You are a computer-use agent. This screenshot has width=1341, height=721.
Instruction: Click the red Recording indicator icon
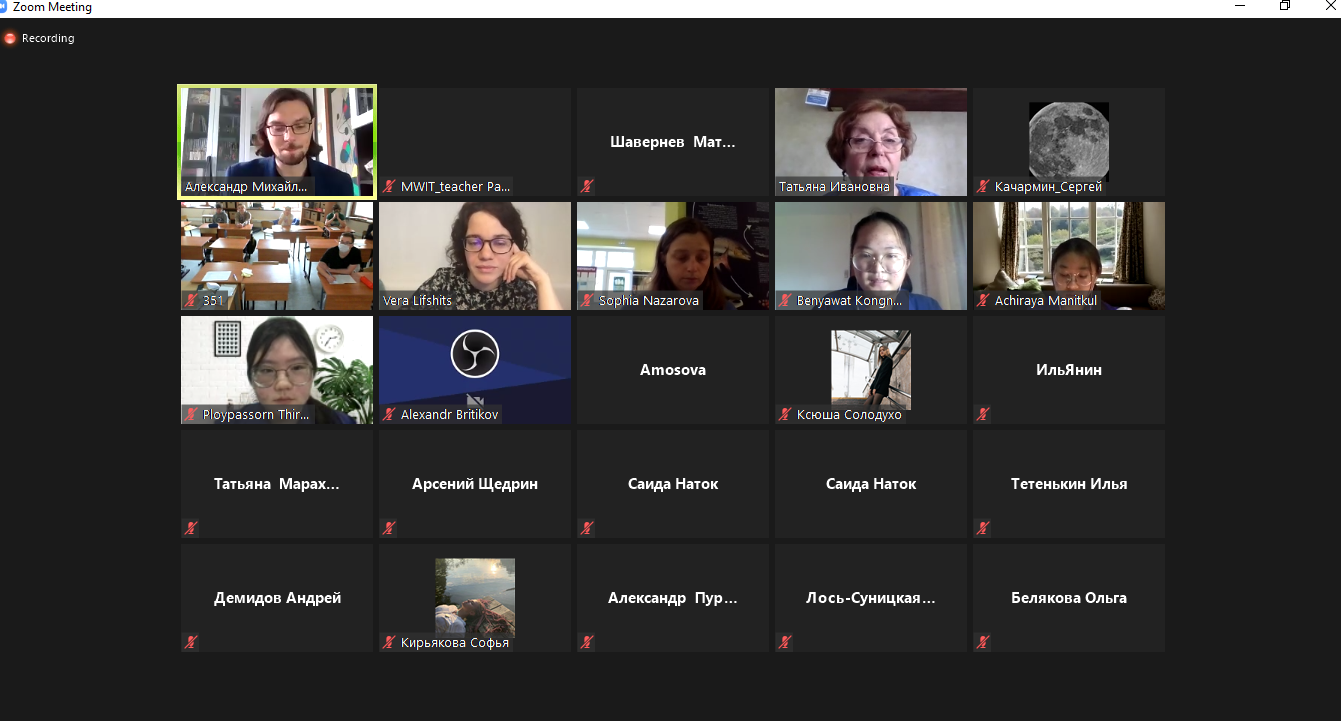[10, 39]
